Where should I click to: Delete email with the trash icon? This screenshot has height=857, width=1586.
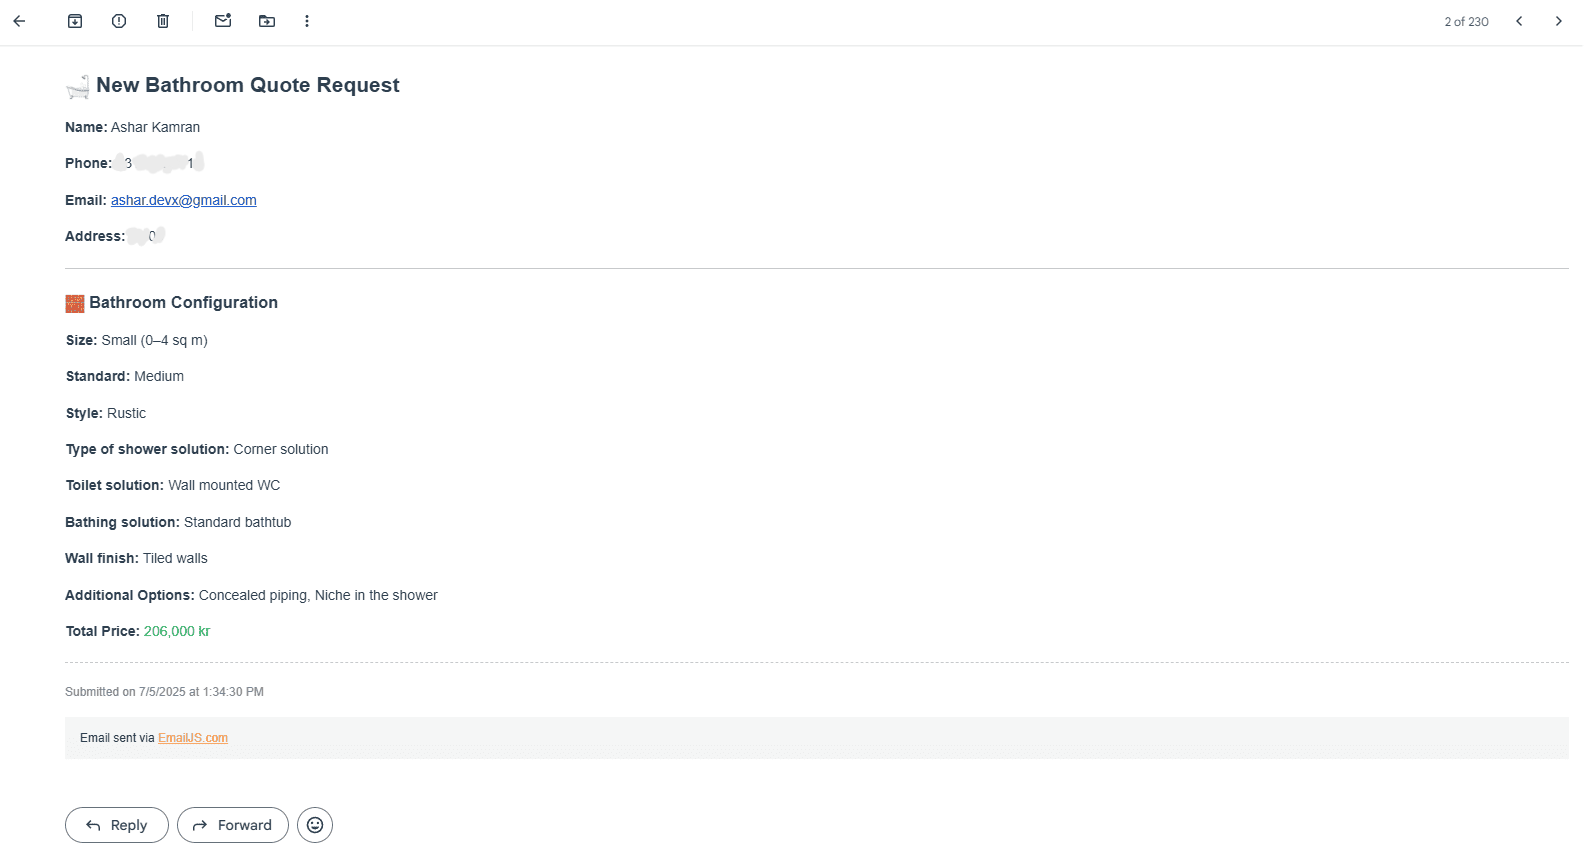(x=163, y=21)
